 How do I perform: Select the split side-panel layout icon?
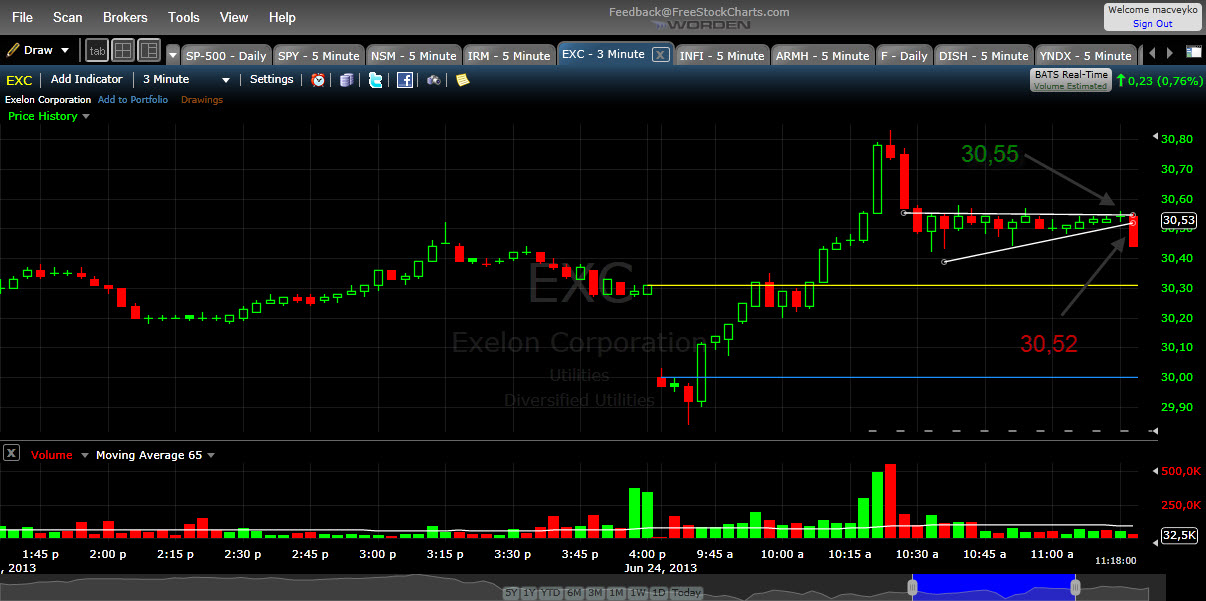point(149,50)
